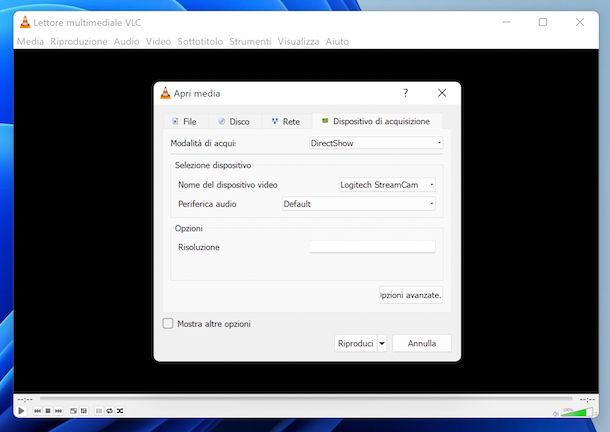Image resolution: width=610 pixels, height=432 pixels.
Task: Open the Video menu
Action: [x=158, y=41]
